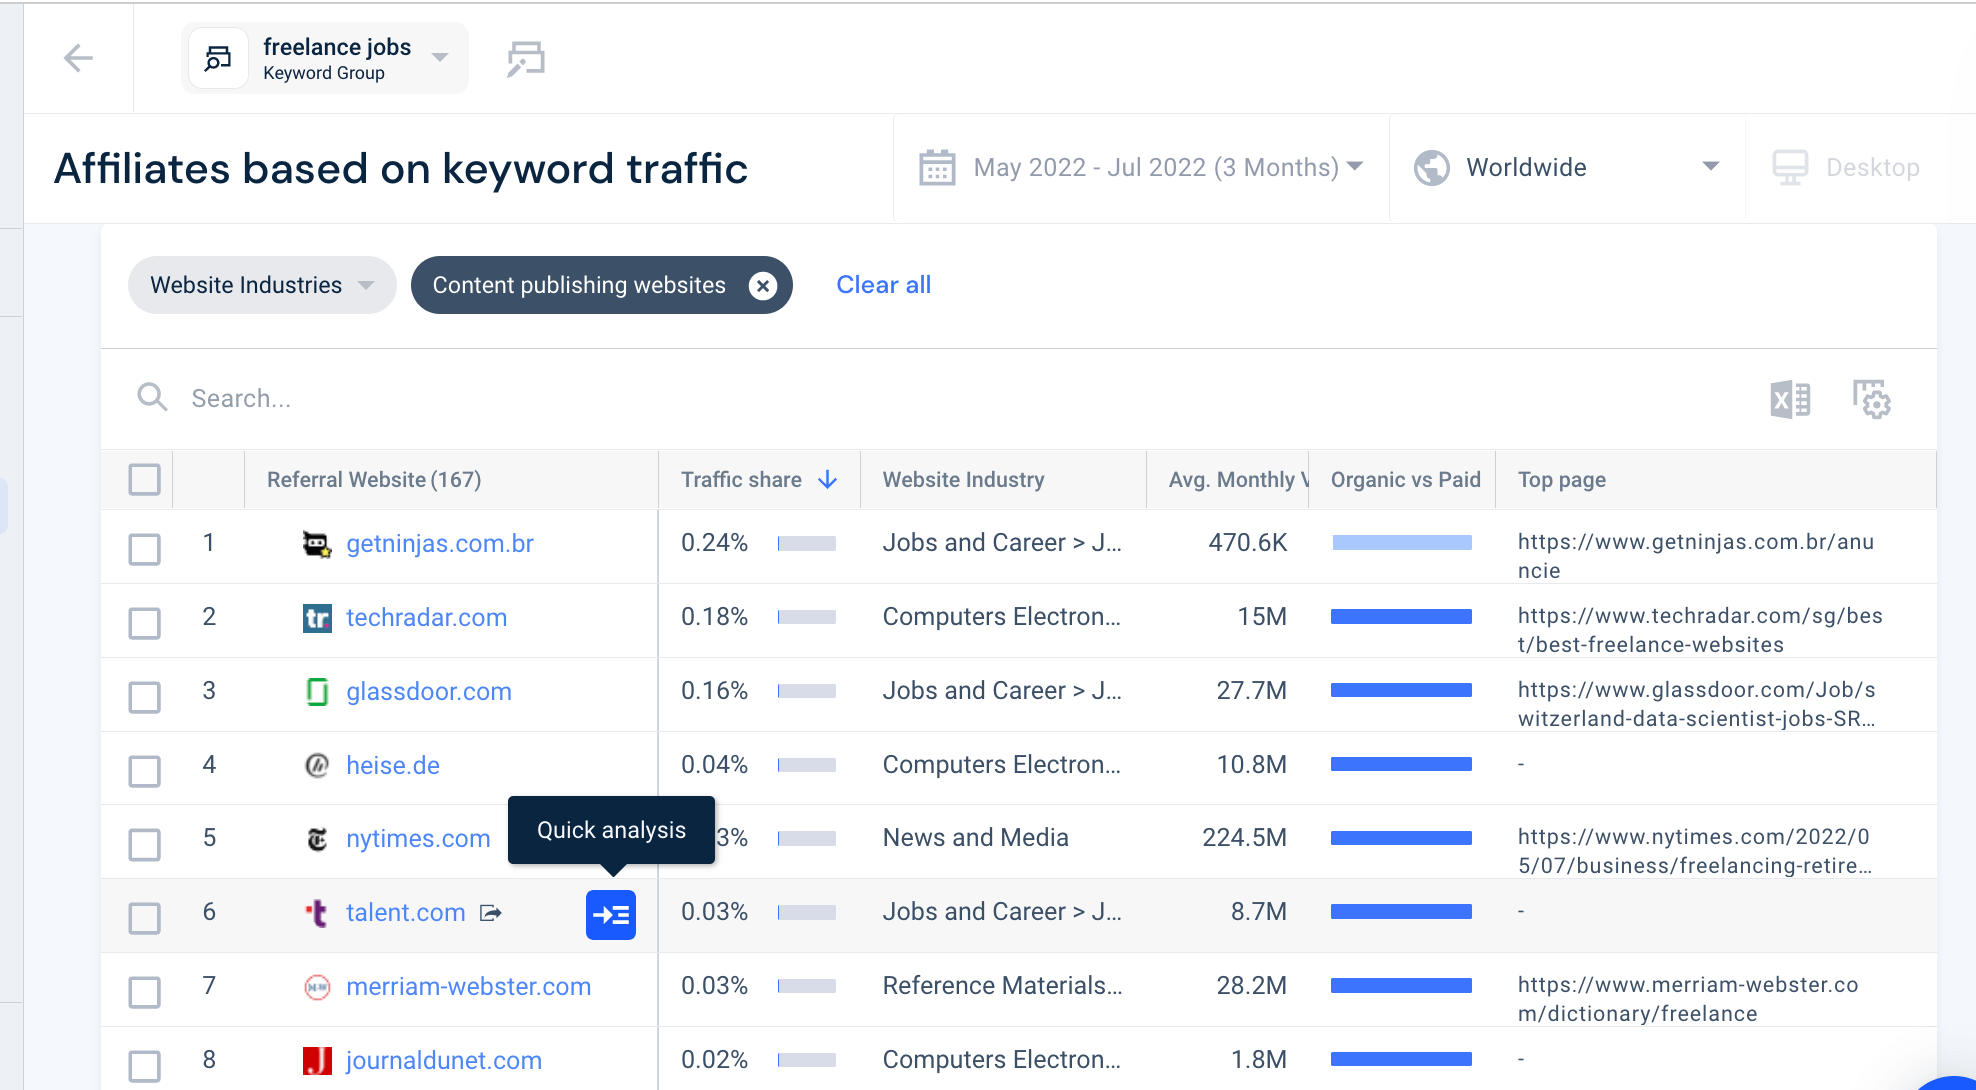Click the compare keyword group icon
The image size is (1976, 1090).
click(526, 59)
